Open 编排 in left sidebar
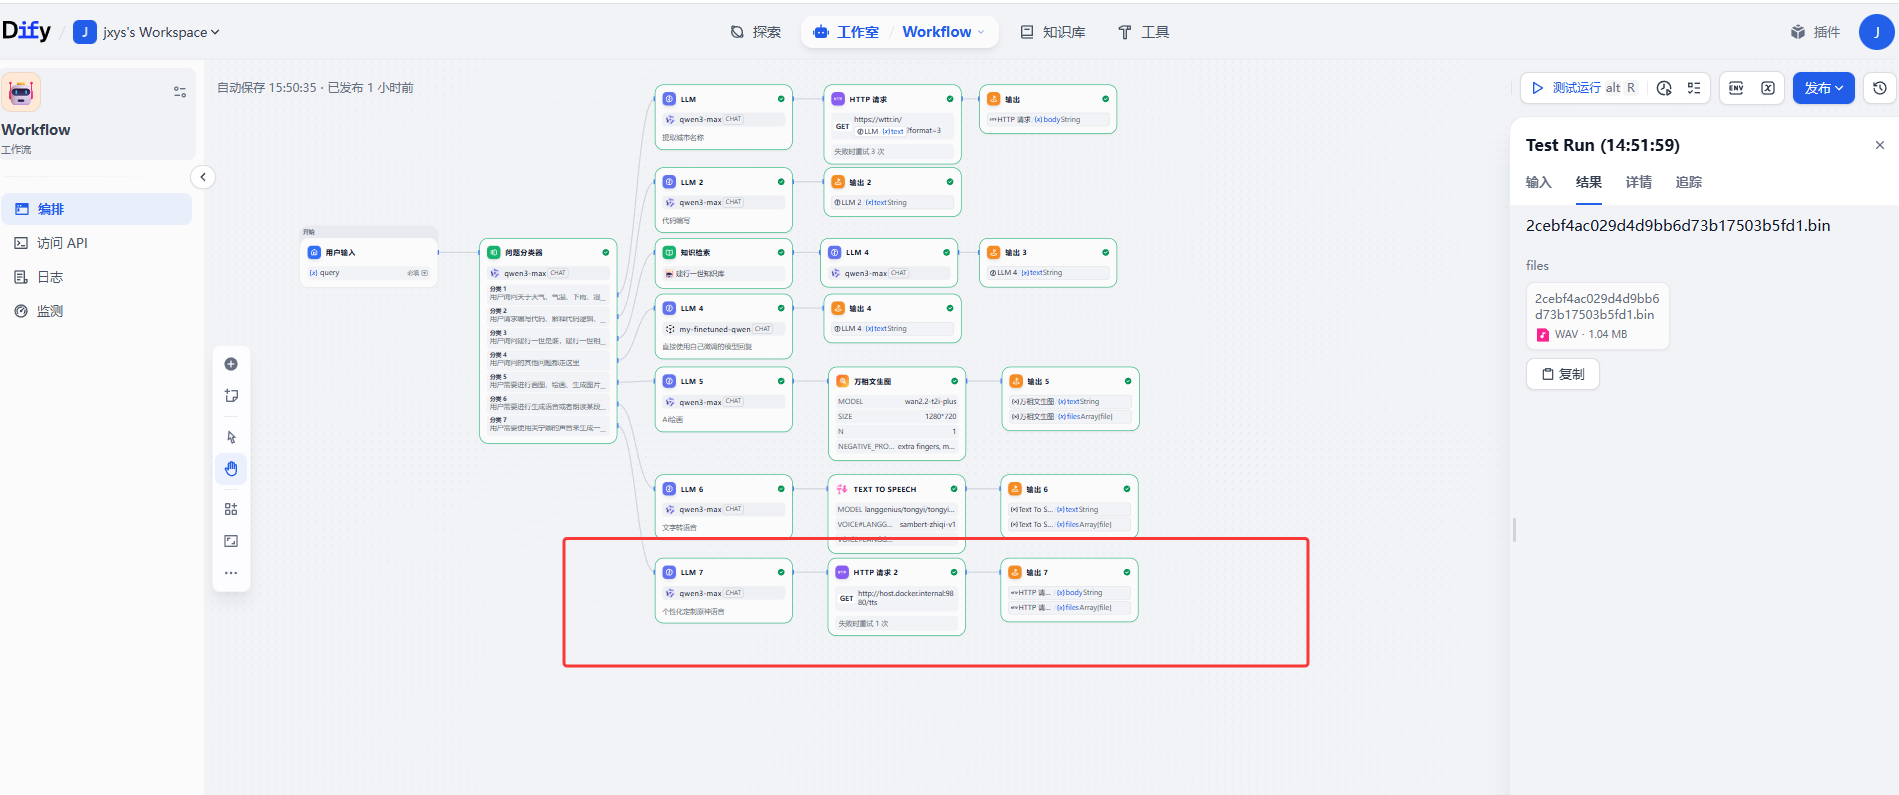Image resolution: width=1899 pixels, height=795 pixels. pos(97,209)
